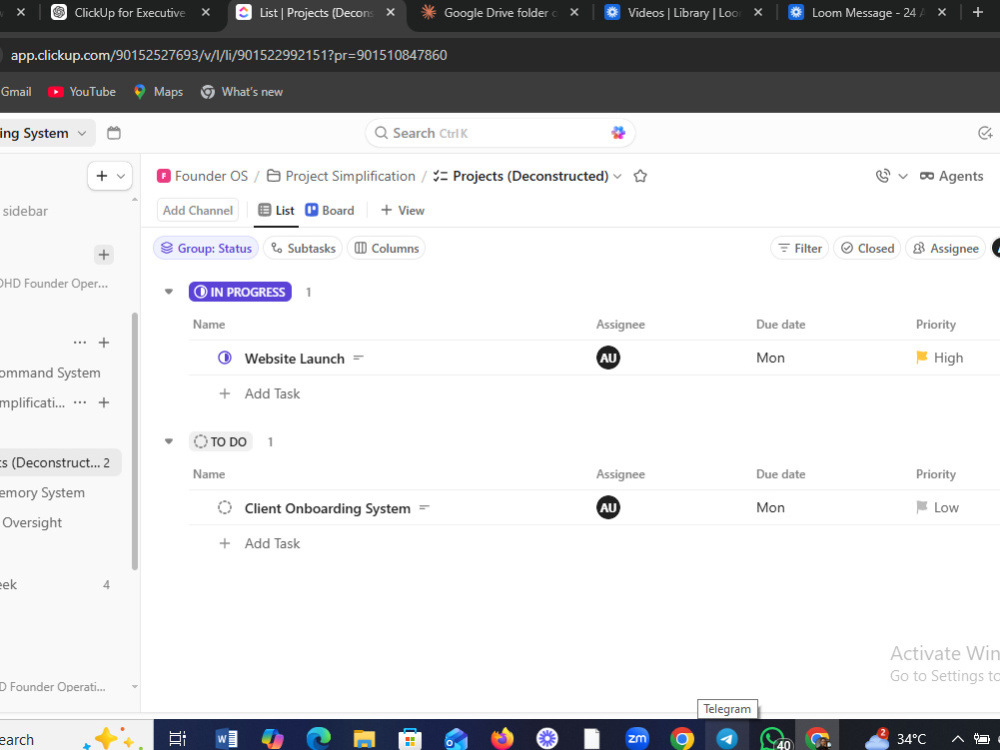This screenshot has width=1000, height=750.
Task: Open the Columns selector
Action: pyautogui.click(x=386, y=248)
